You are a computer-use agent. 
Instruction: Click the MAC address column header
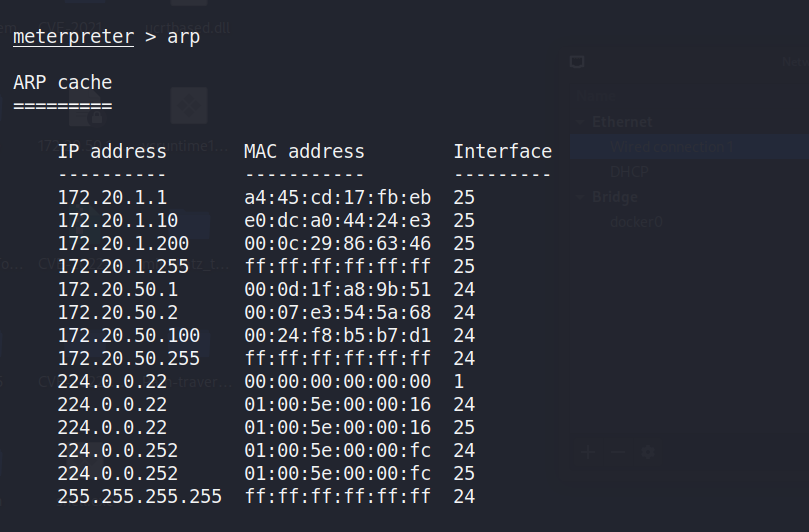[304, 152]
